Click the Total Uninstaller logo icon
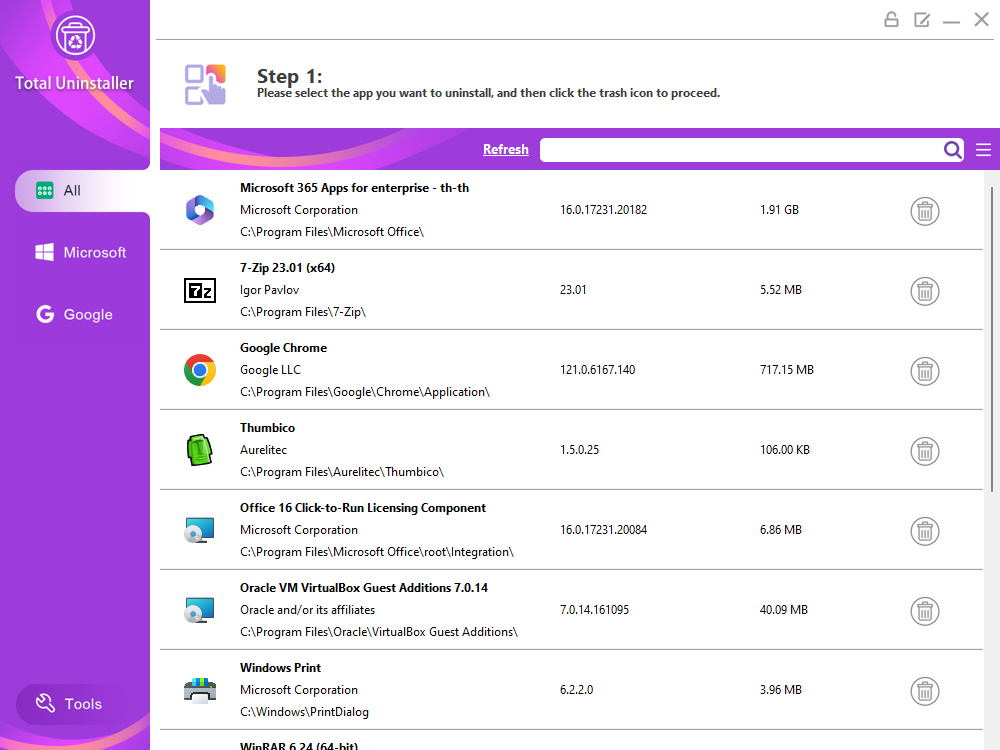This screenshot has height=750, width=1000. [x=75, y=36]
